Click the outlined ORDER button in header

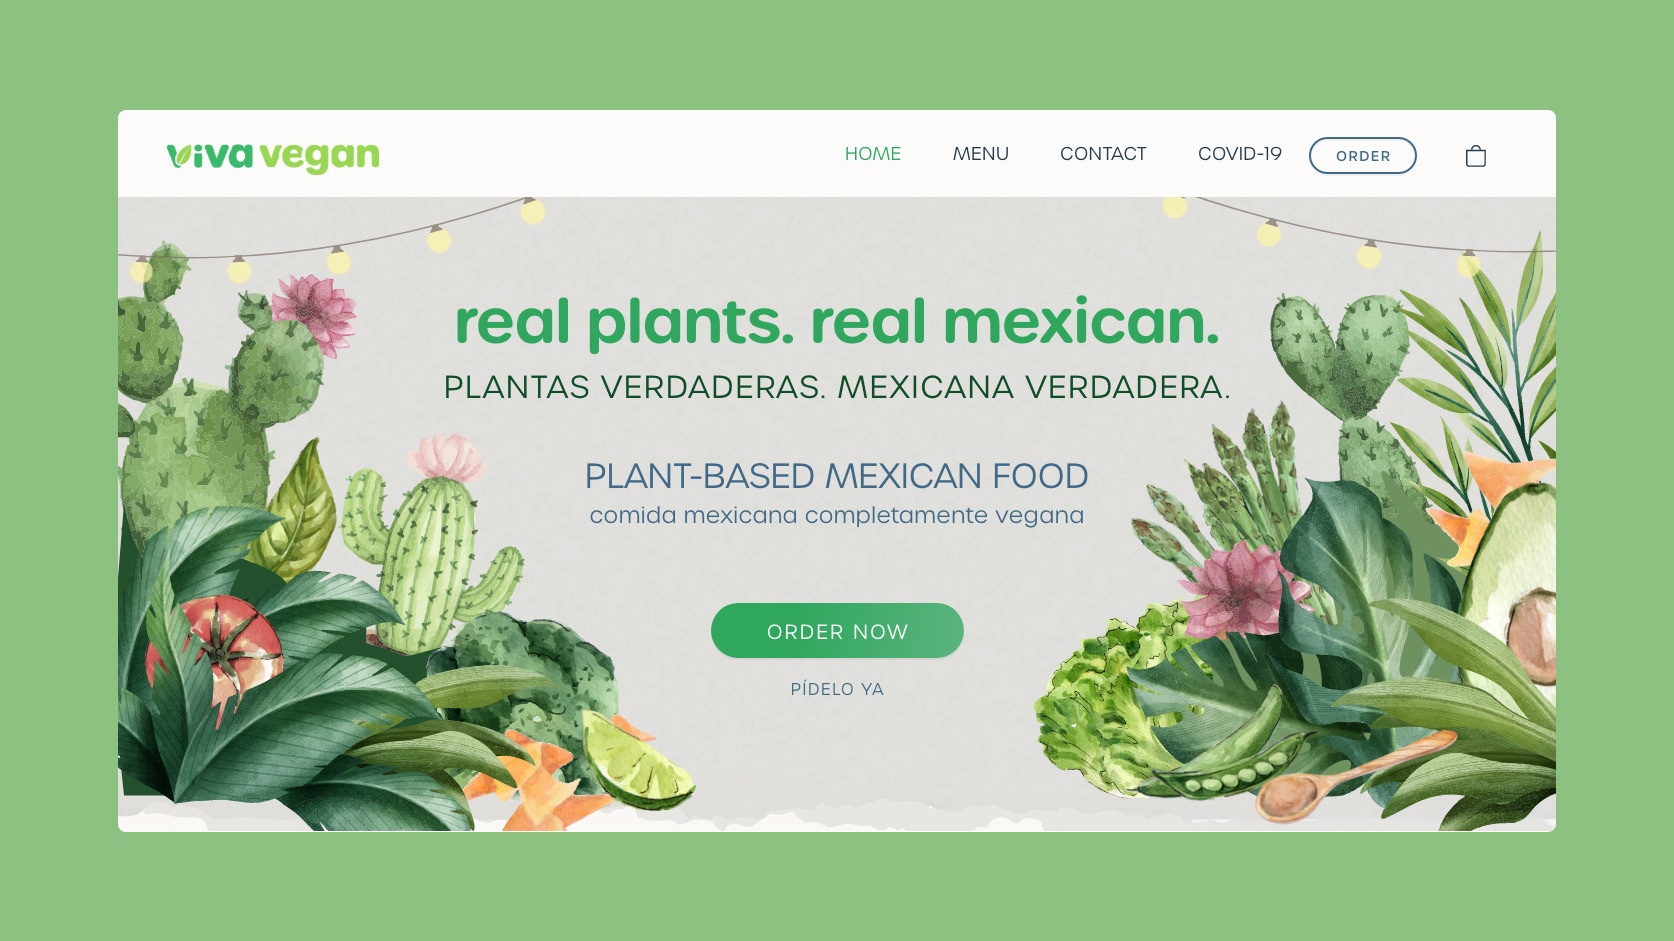(x=1362, y=155)
